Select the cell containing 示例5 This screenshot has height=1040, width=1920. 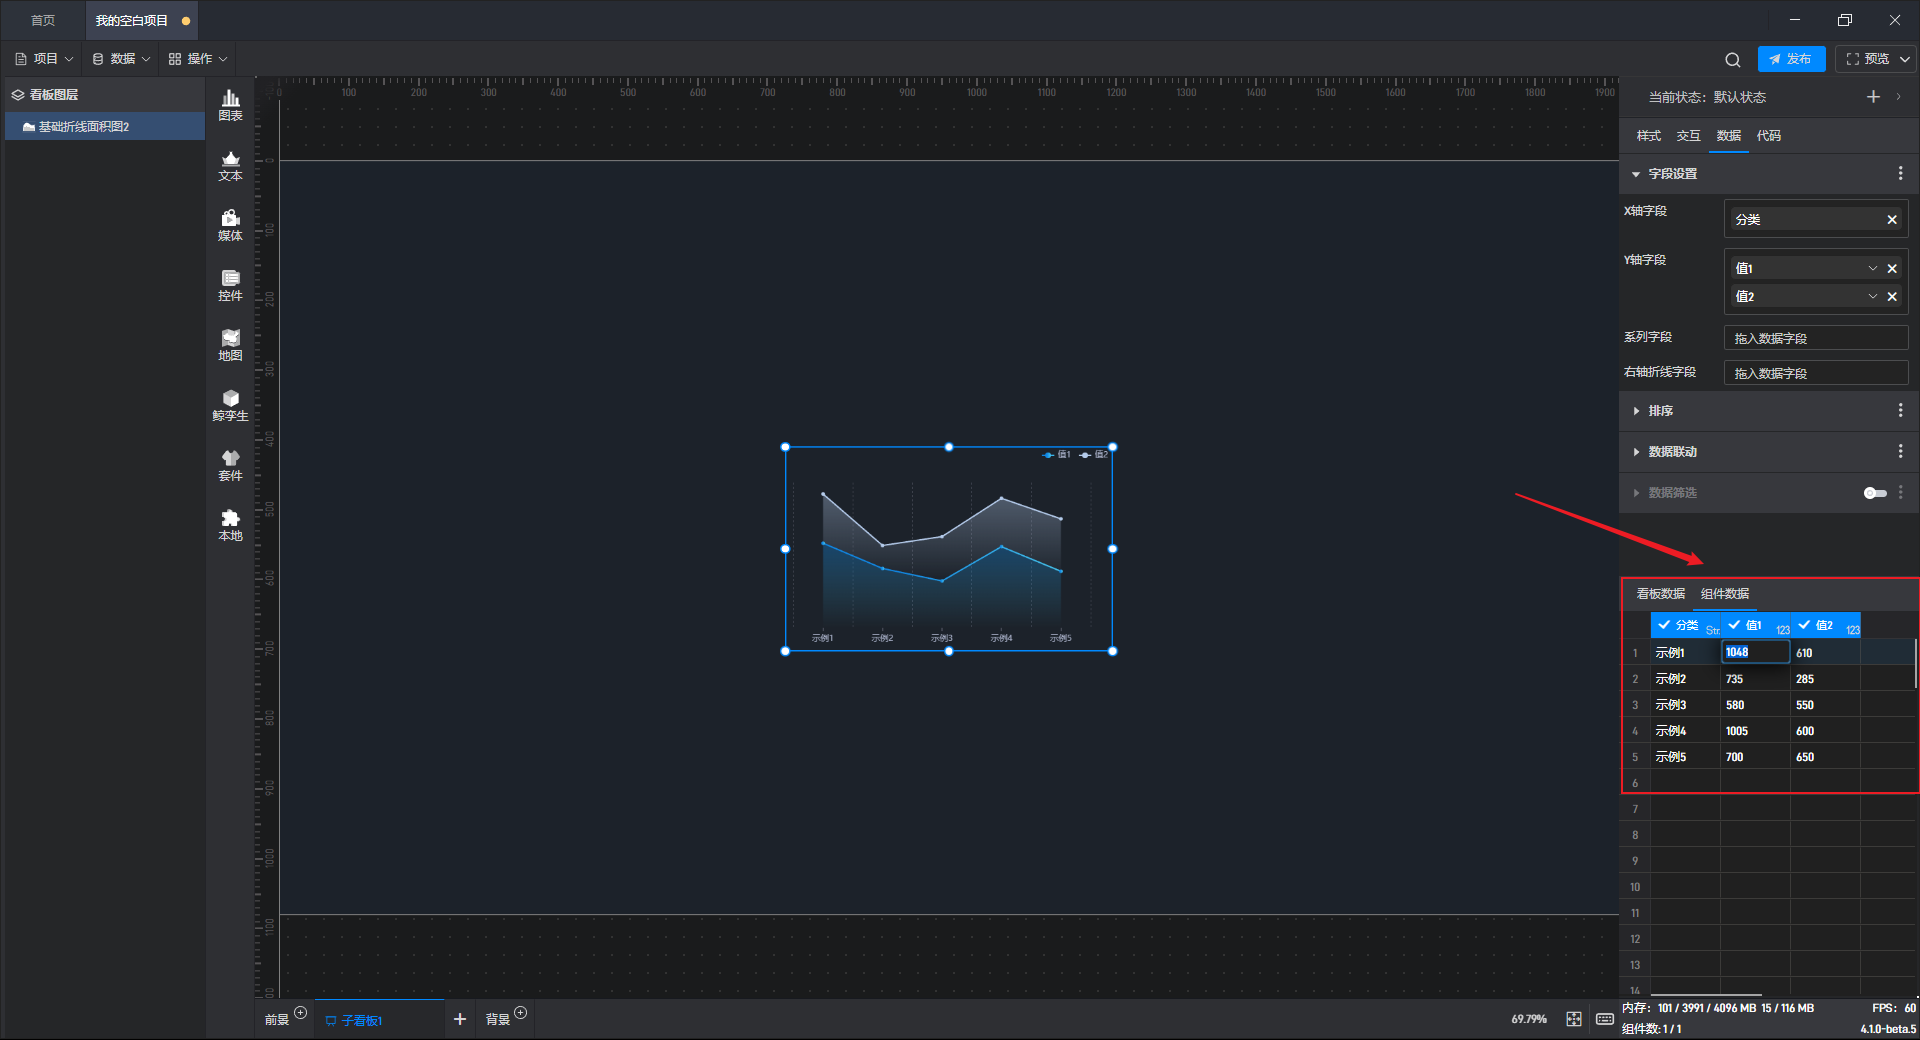pyautogui.click(x=1685, y=757)
